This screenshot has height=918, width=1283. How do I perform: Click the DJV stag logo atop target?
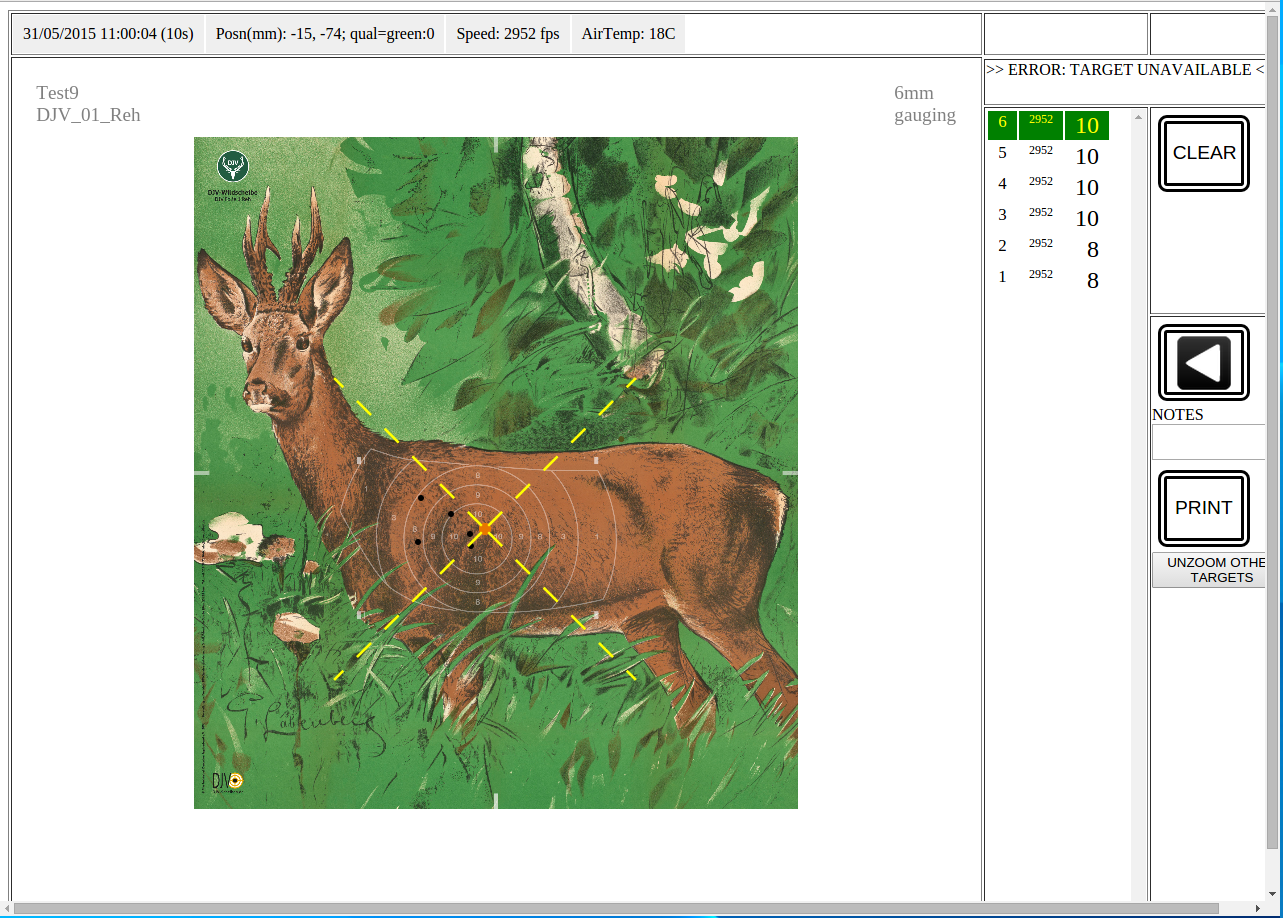(233, 166)
